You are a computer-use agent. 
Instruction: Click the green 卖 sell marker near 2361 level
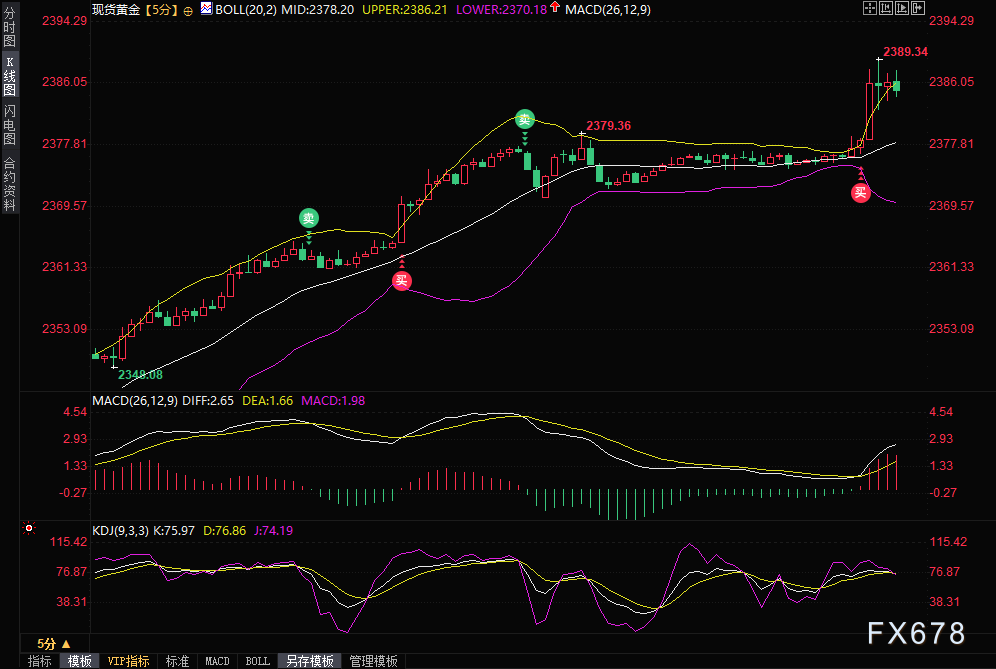pos(309,219)
